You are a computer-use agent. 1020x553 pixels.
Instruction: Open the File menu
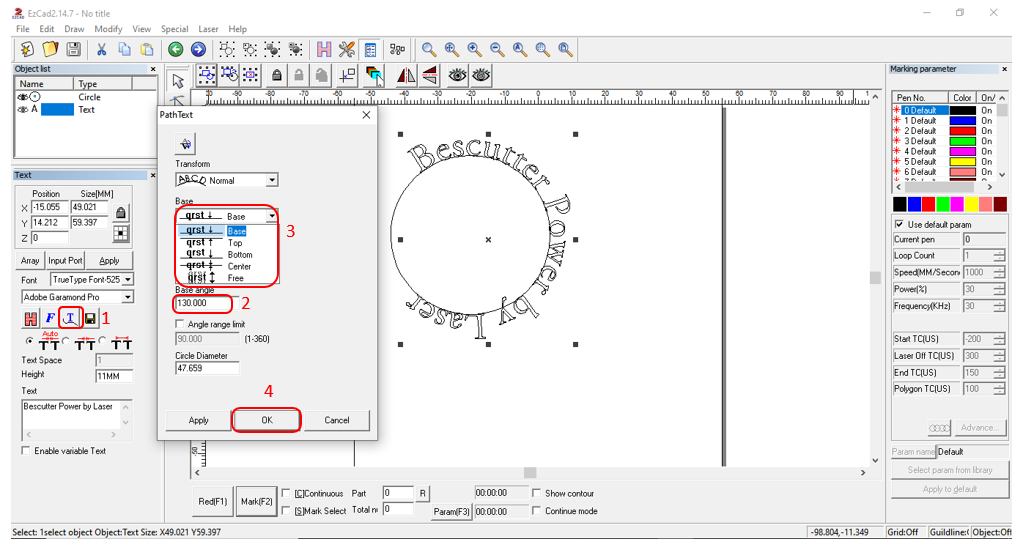click(x=23, y=29)
